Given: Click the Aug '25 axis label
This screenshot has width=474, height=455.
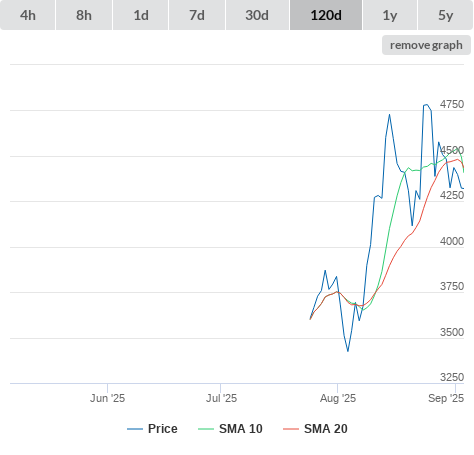Looking at the screenshot, I should coord(338,398).
